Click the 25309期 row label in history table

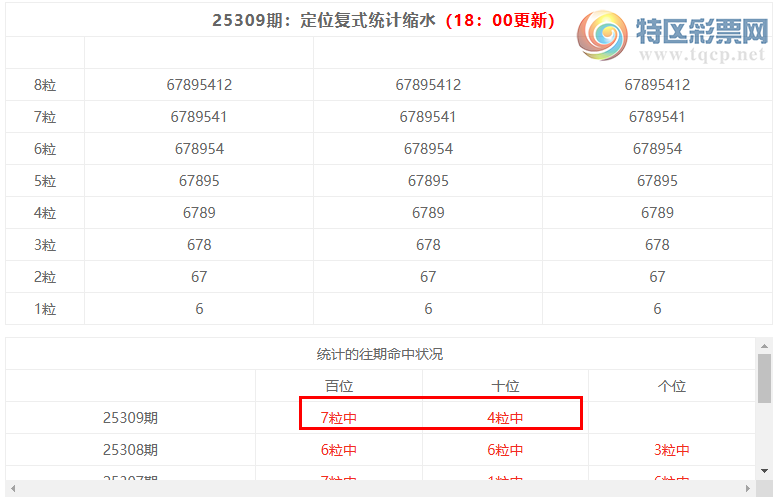click(130, 418)
